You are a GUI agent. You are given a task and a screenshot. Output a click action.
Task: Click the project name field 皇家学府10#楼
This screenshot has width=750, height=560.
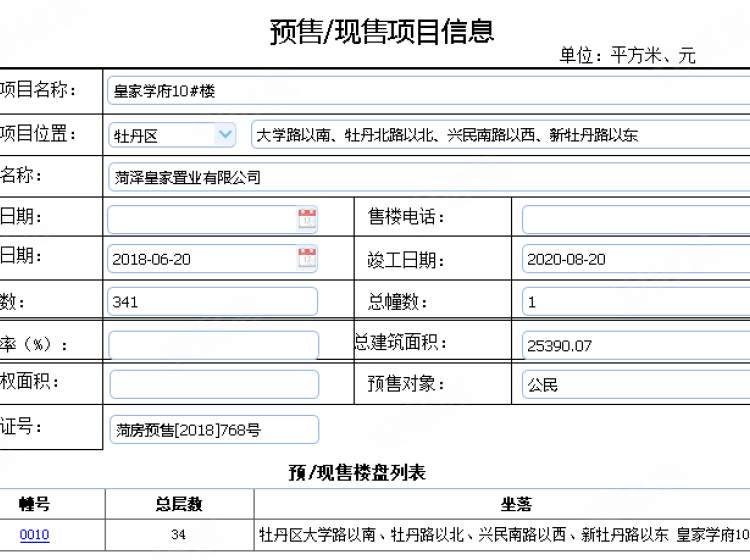(x=428, y=91)
